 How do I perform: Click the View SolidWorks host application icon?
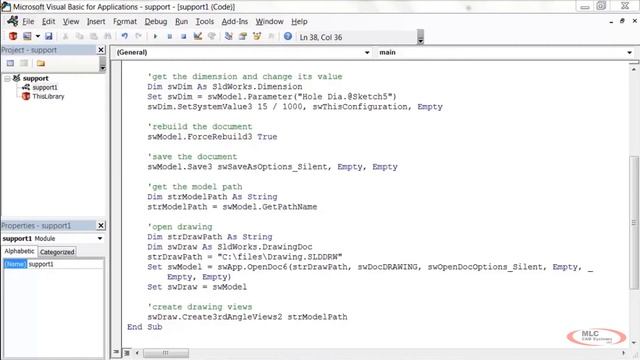click(13, 36)
